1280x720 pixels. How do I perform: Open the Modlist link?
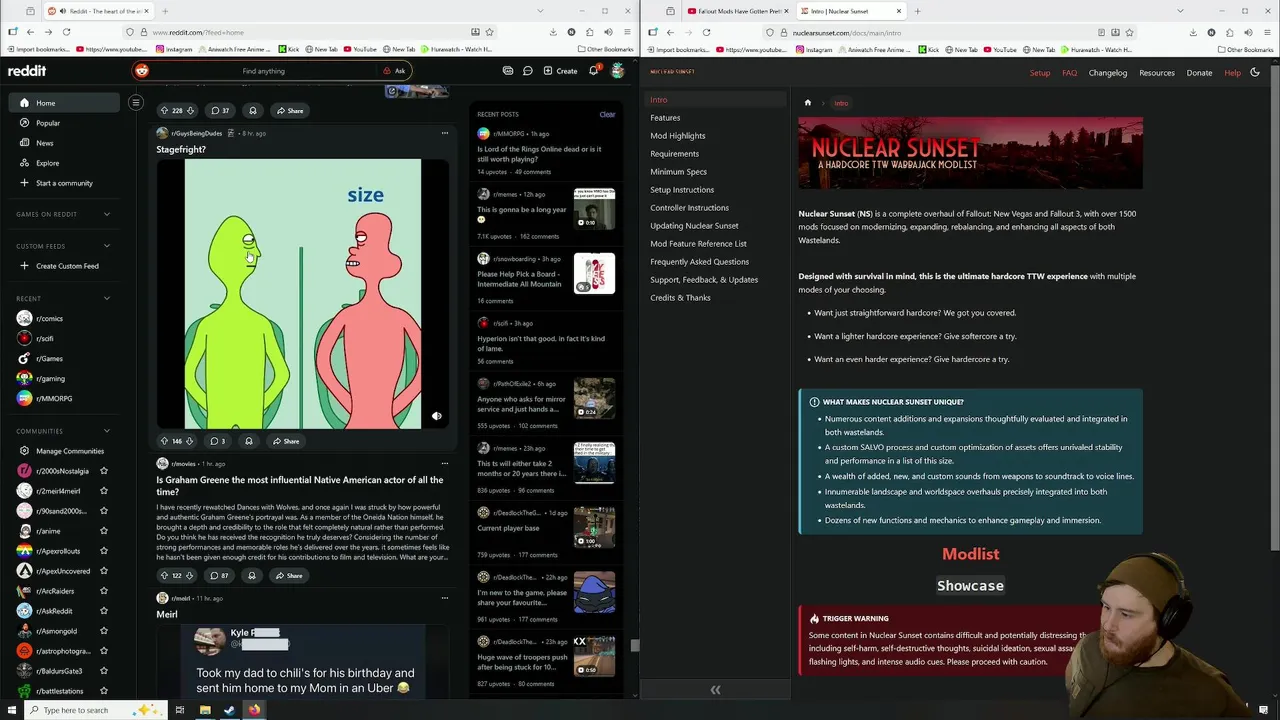pyautogui.click(x=970, y=554)
